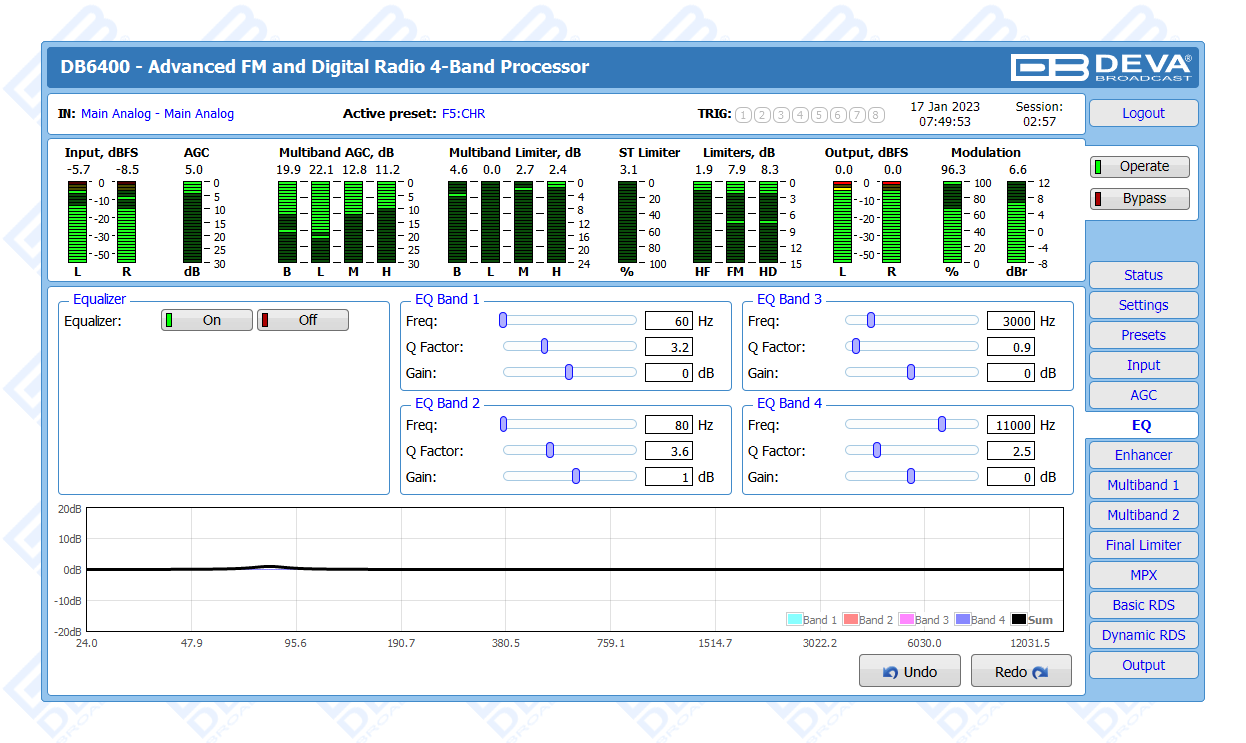Click the Sum legend black swatch
This screenshot has width=1246, height=743.
pyautogui.click(x=1019, y=620)
